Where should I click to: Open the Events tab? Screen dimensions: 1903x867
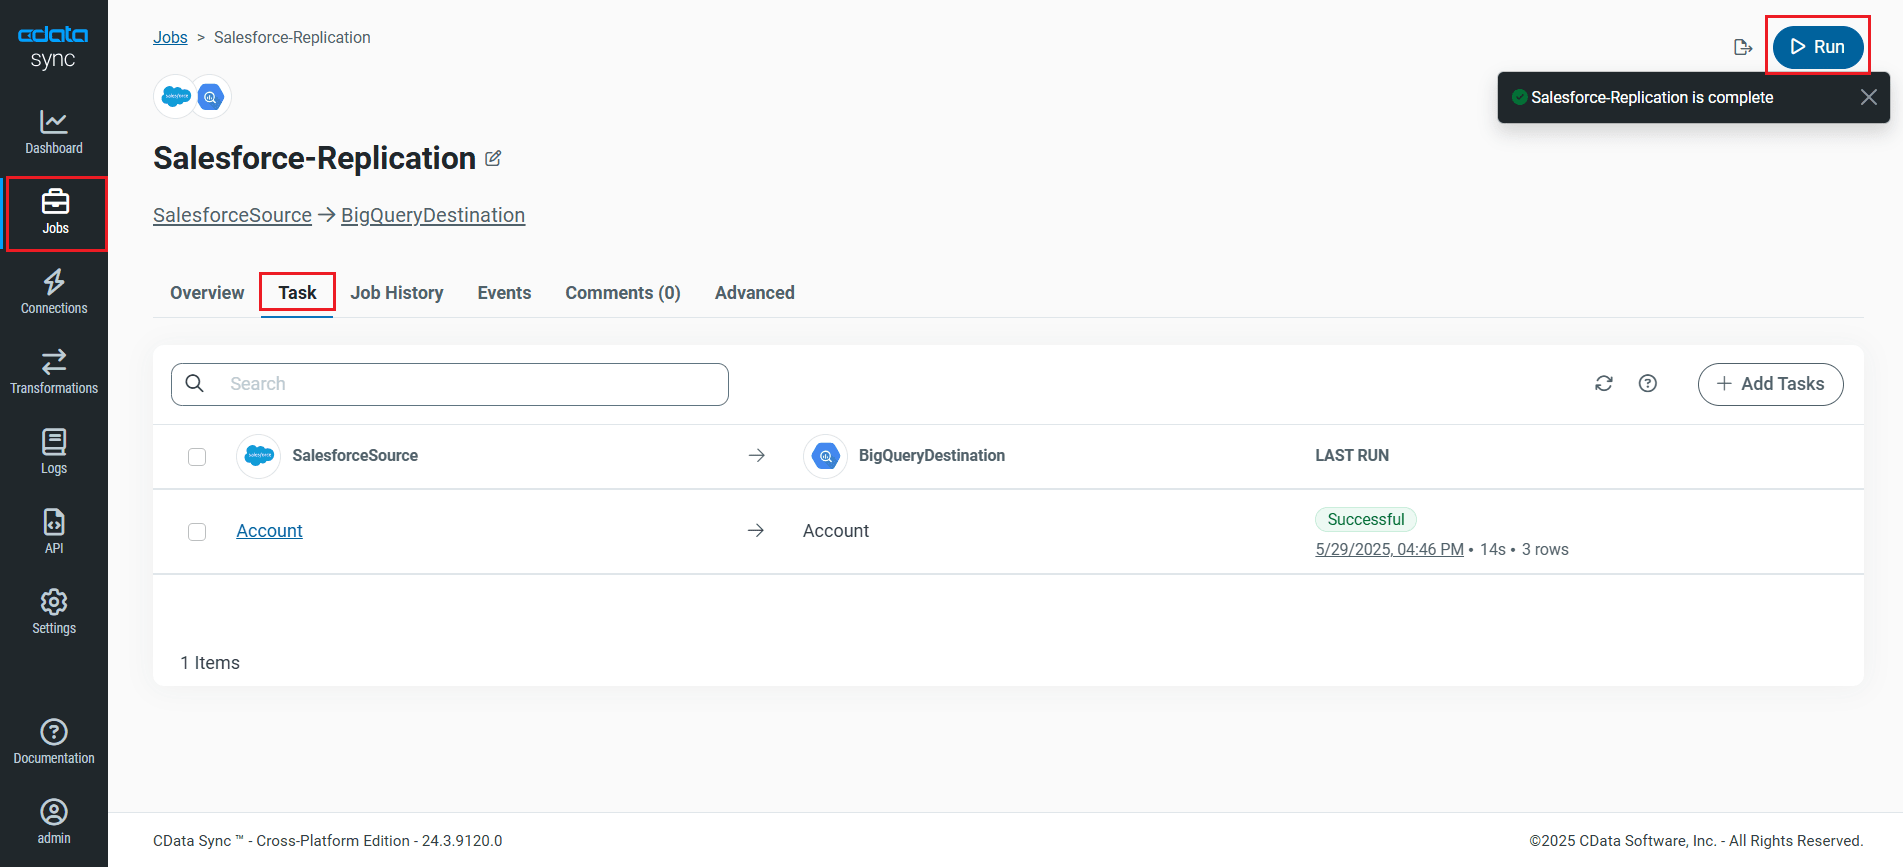(x=504, y=293)
